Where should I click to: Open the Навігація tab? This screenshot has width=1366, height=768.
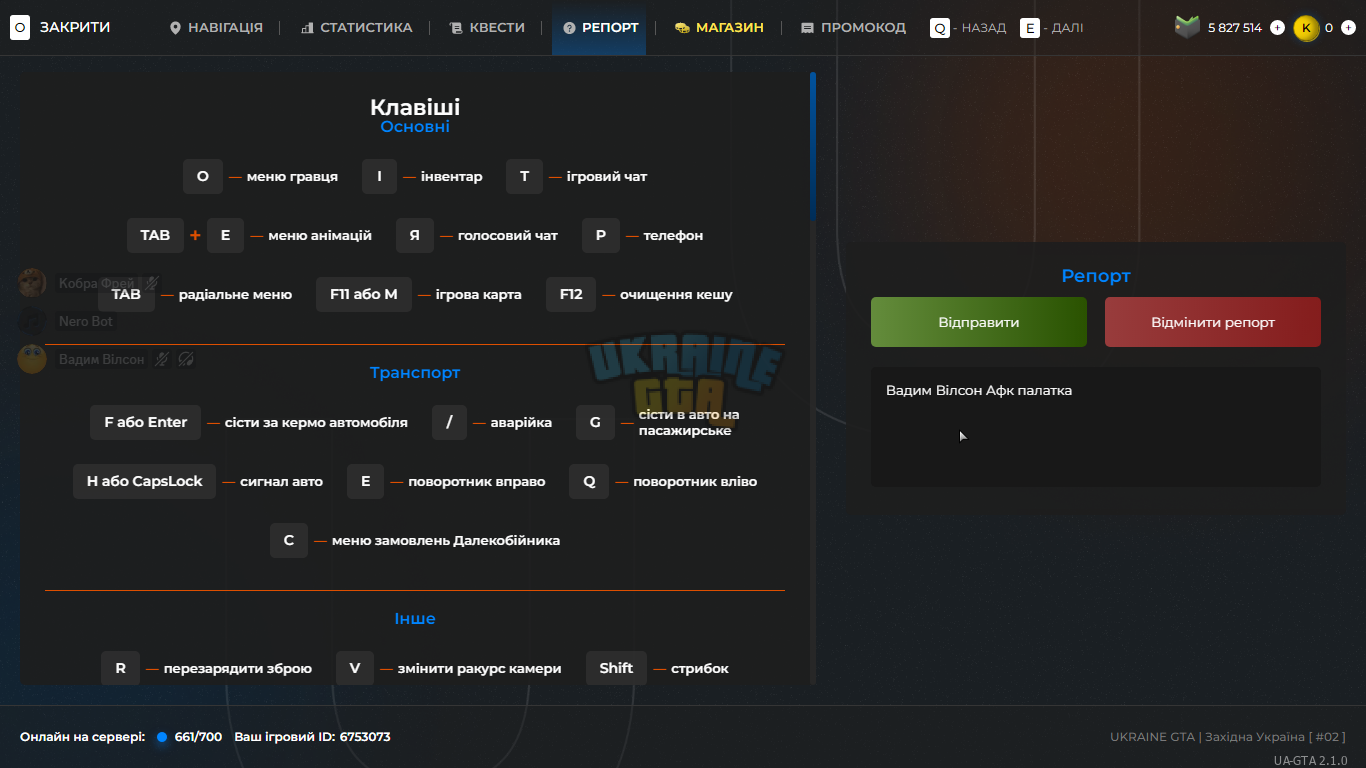pyautogui.click(x=216, y=28)
